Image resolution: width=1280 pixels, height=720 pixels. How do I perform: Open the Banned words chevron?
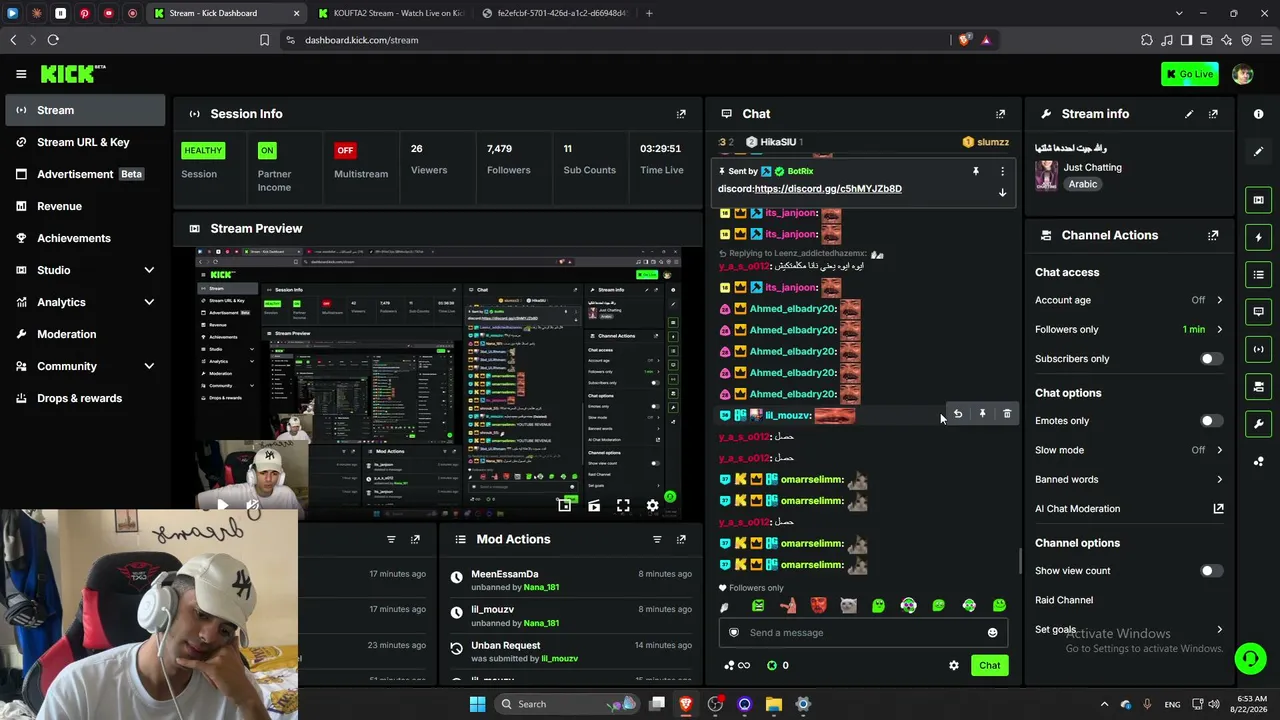[1219, 480]
